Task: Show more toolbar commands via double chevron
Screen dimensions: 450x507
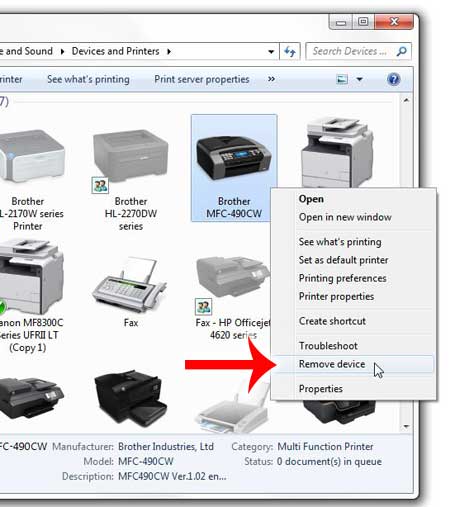Action: pyautogui.click(x=271, y=79)
